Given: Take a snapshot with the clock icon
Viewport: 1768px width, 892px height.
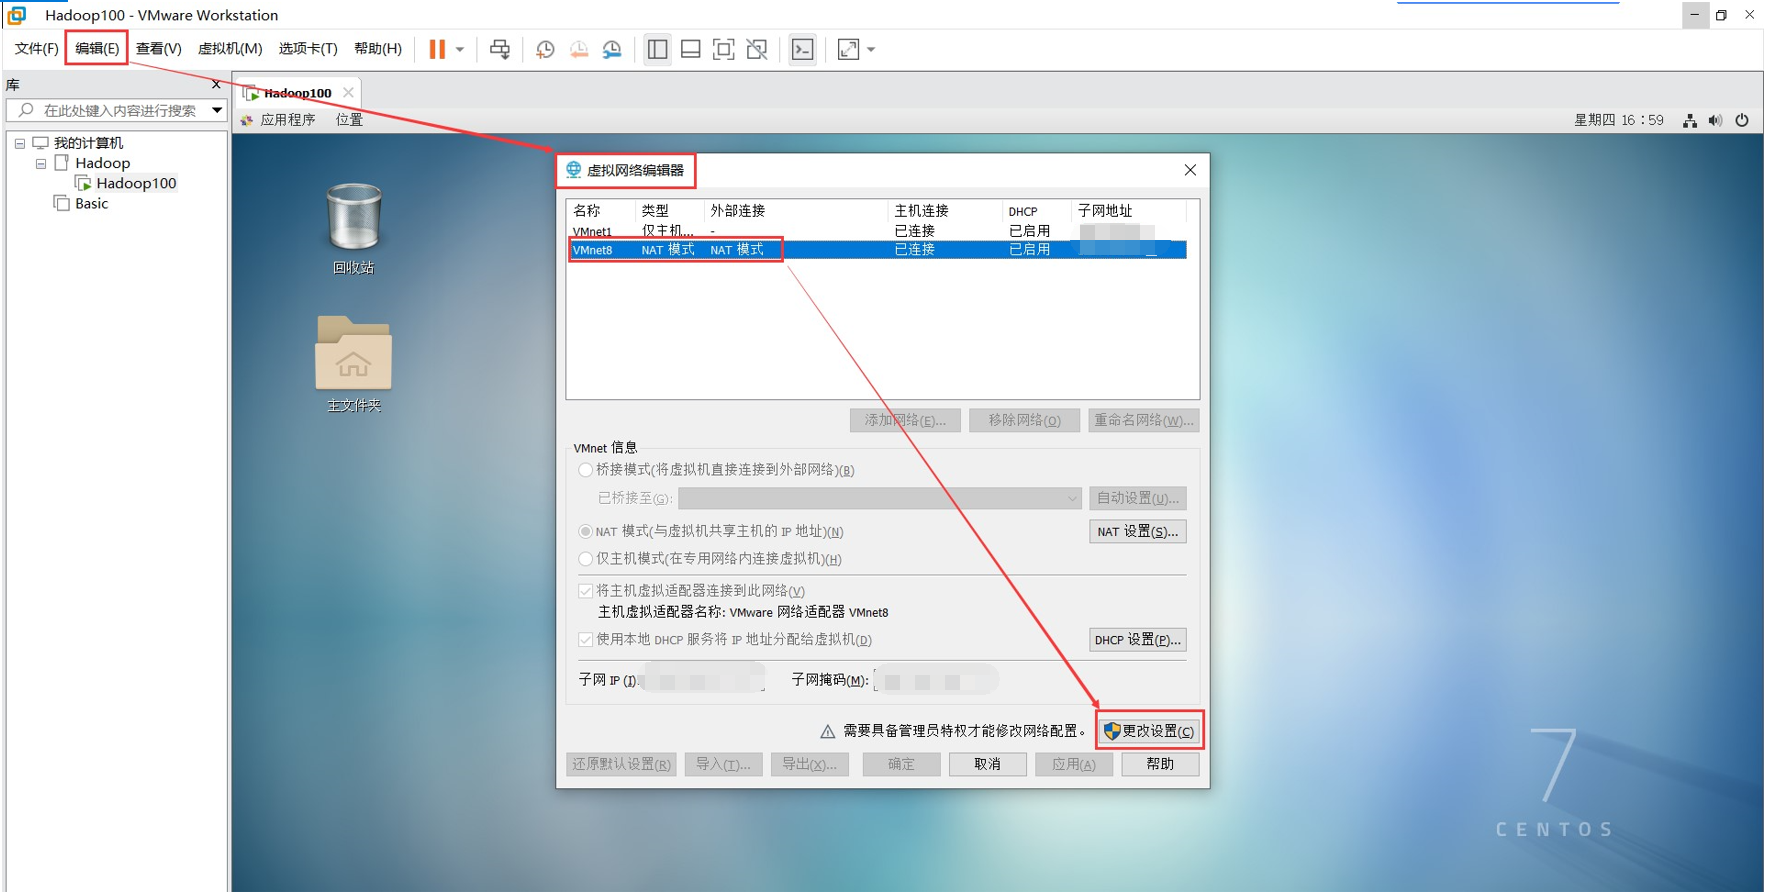Looking at the screenshot, I should [x=545, y=49].
